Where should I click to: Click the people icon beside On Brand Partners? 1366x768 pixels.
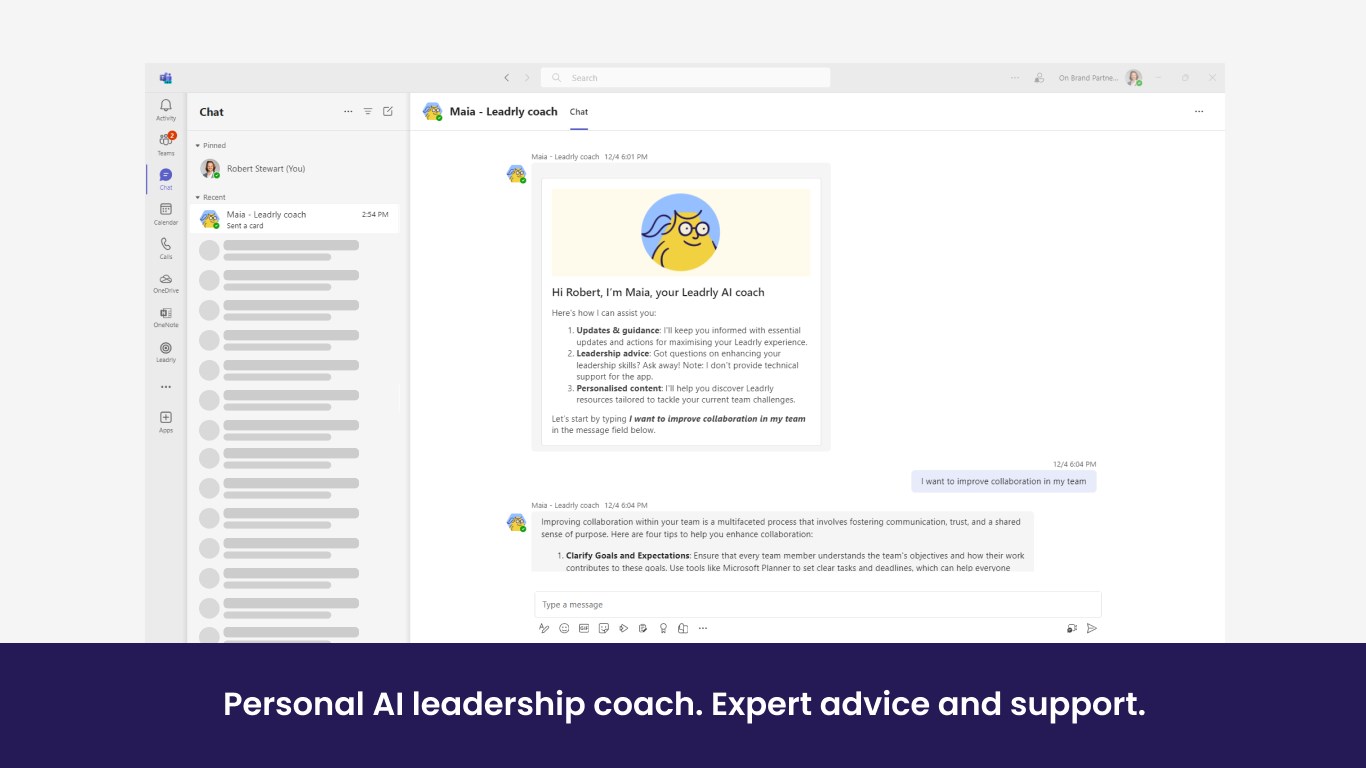pos(1039,78)
